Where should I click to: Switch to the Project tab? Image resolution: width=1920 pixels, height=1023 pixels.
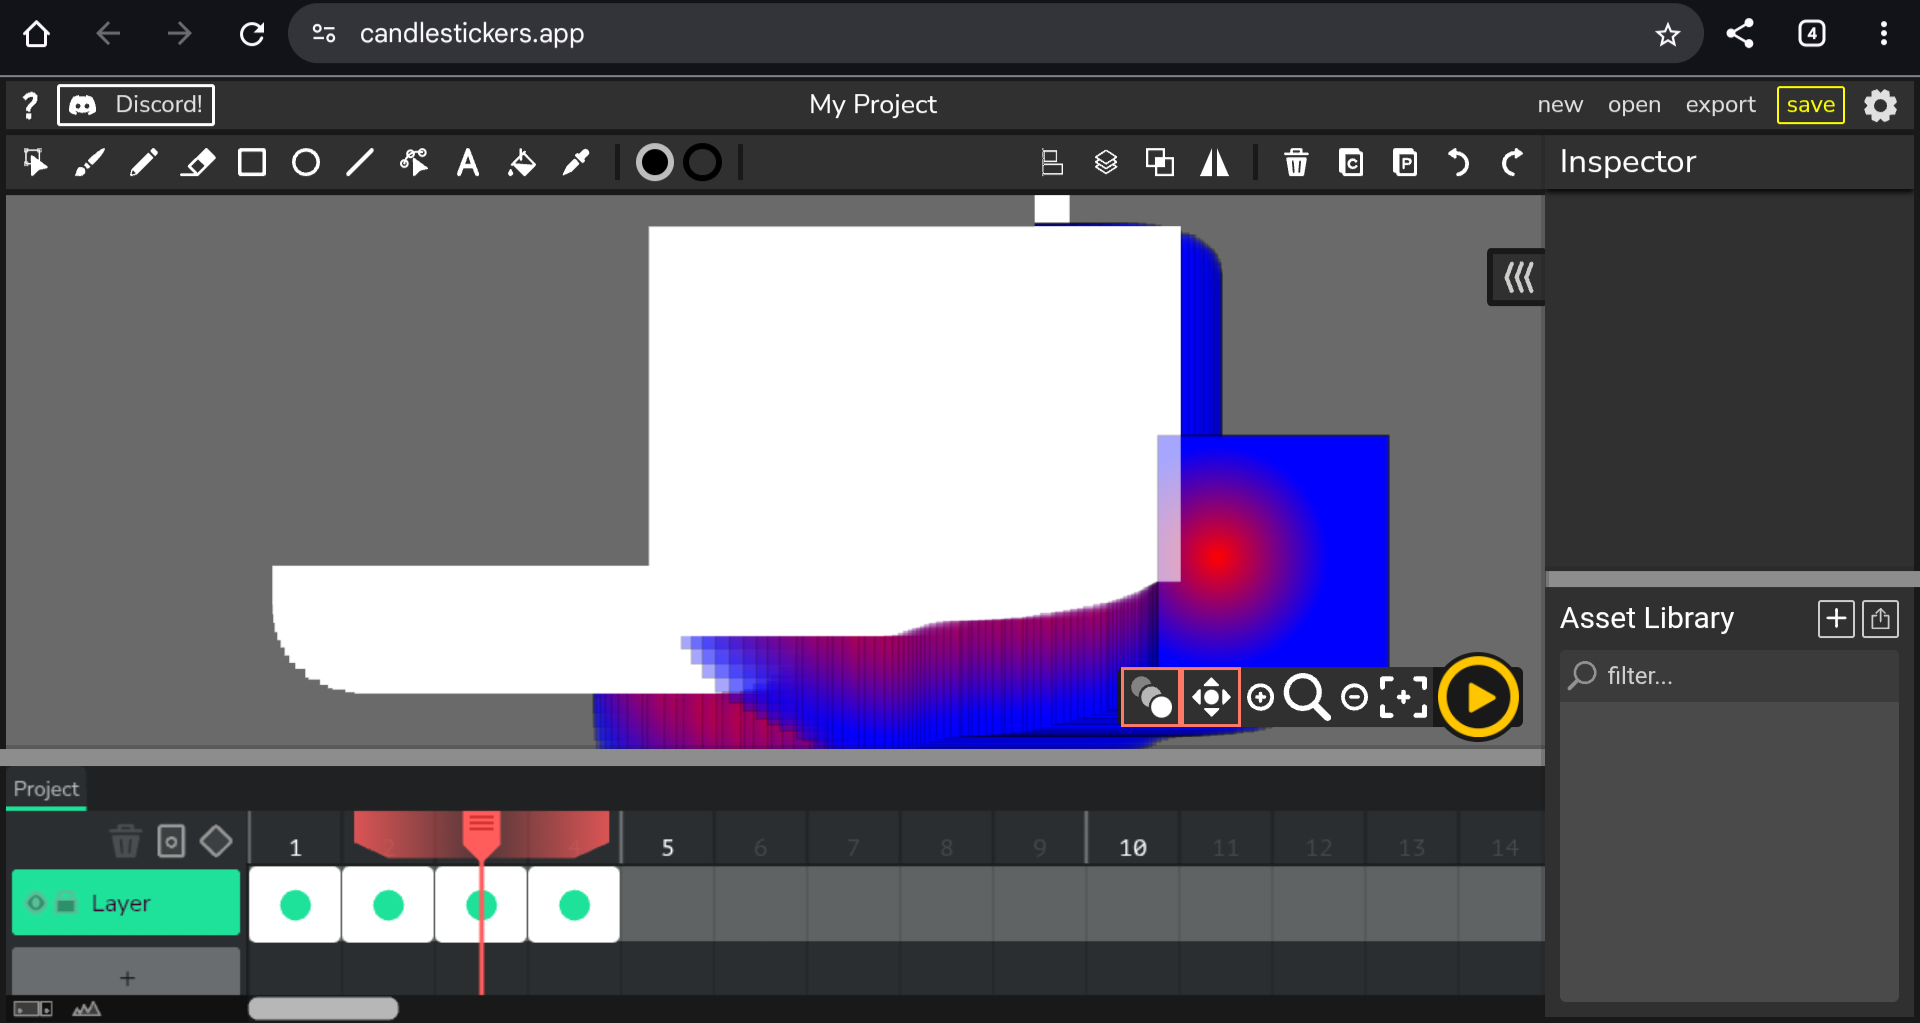pyautogui.click(x=46, y=789)
